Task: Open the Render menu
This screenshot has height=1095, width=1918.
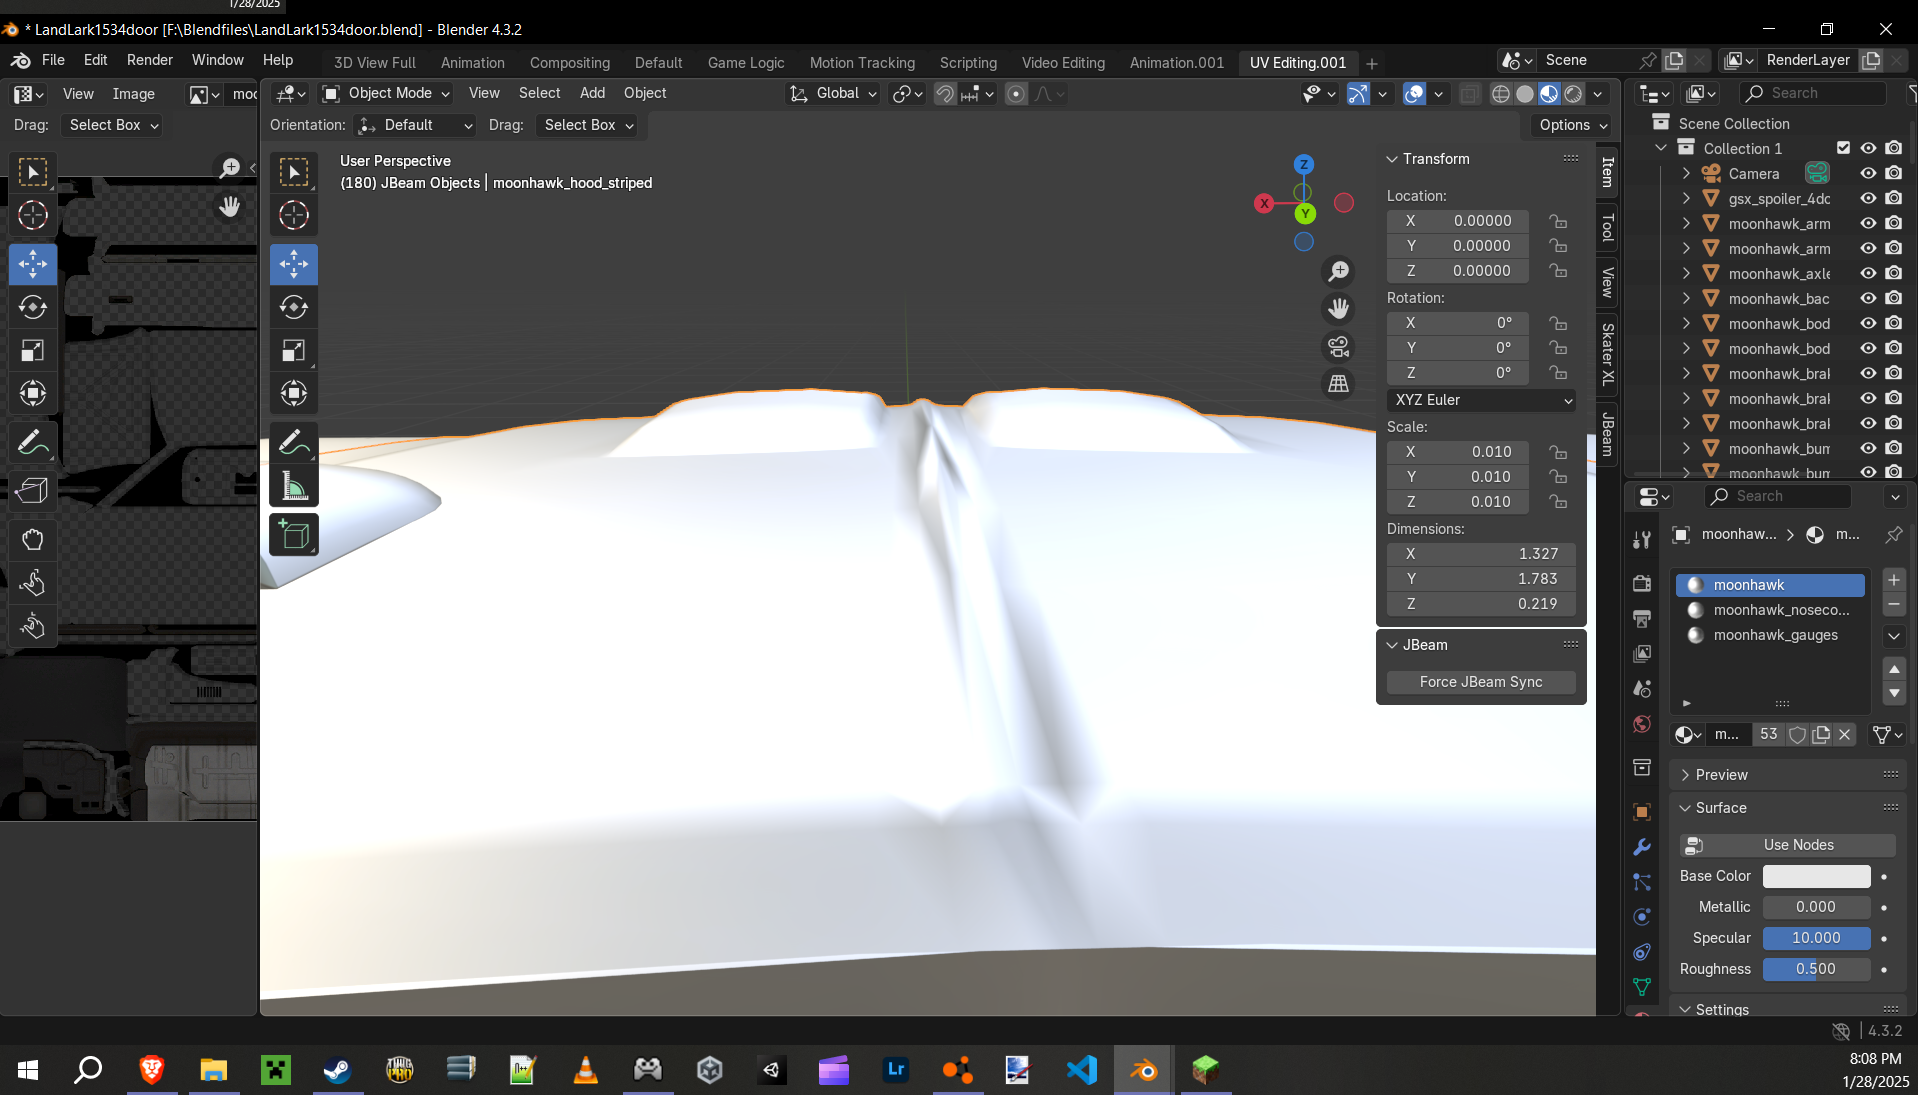Action: (x=150, y=60)
